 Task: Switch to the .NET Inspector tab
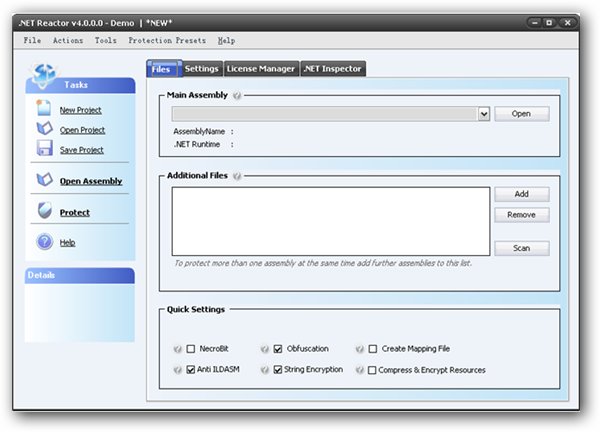333,69
